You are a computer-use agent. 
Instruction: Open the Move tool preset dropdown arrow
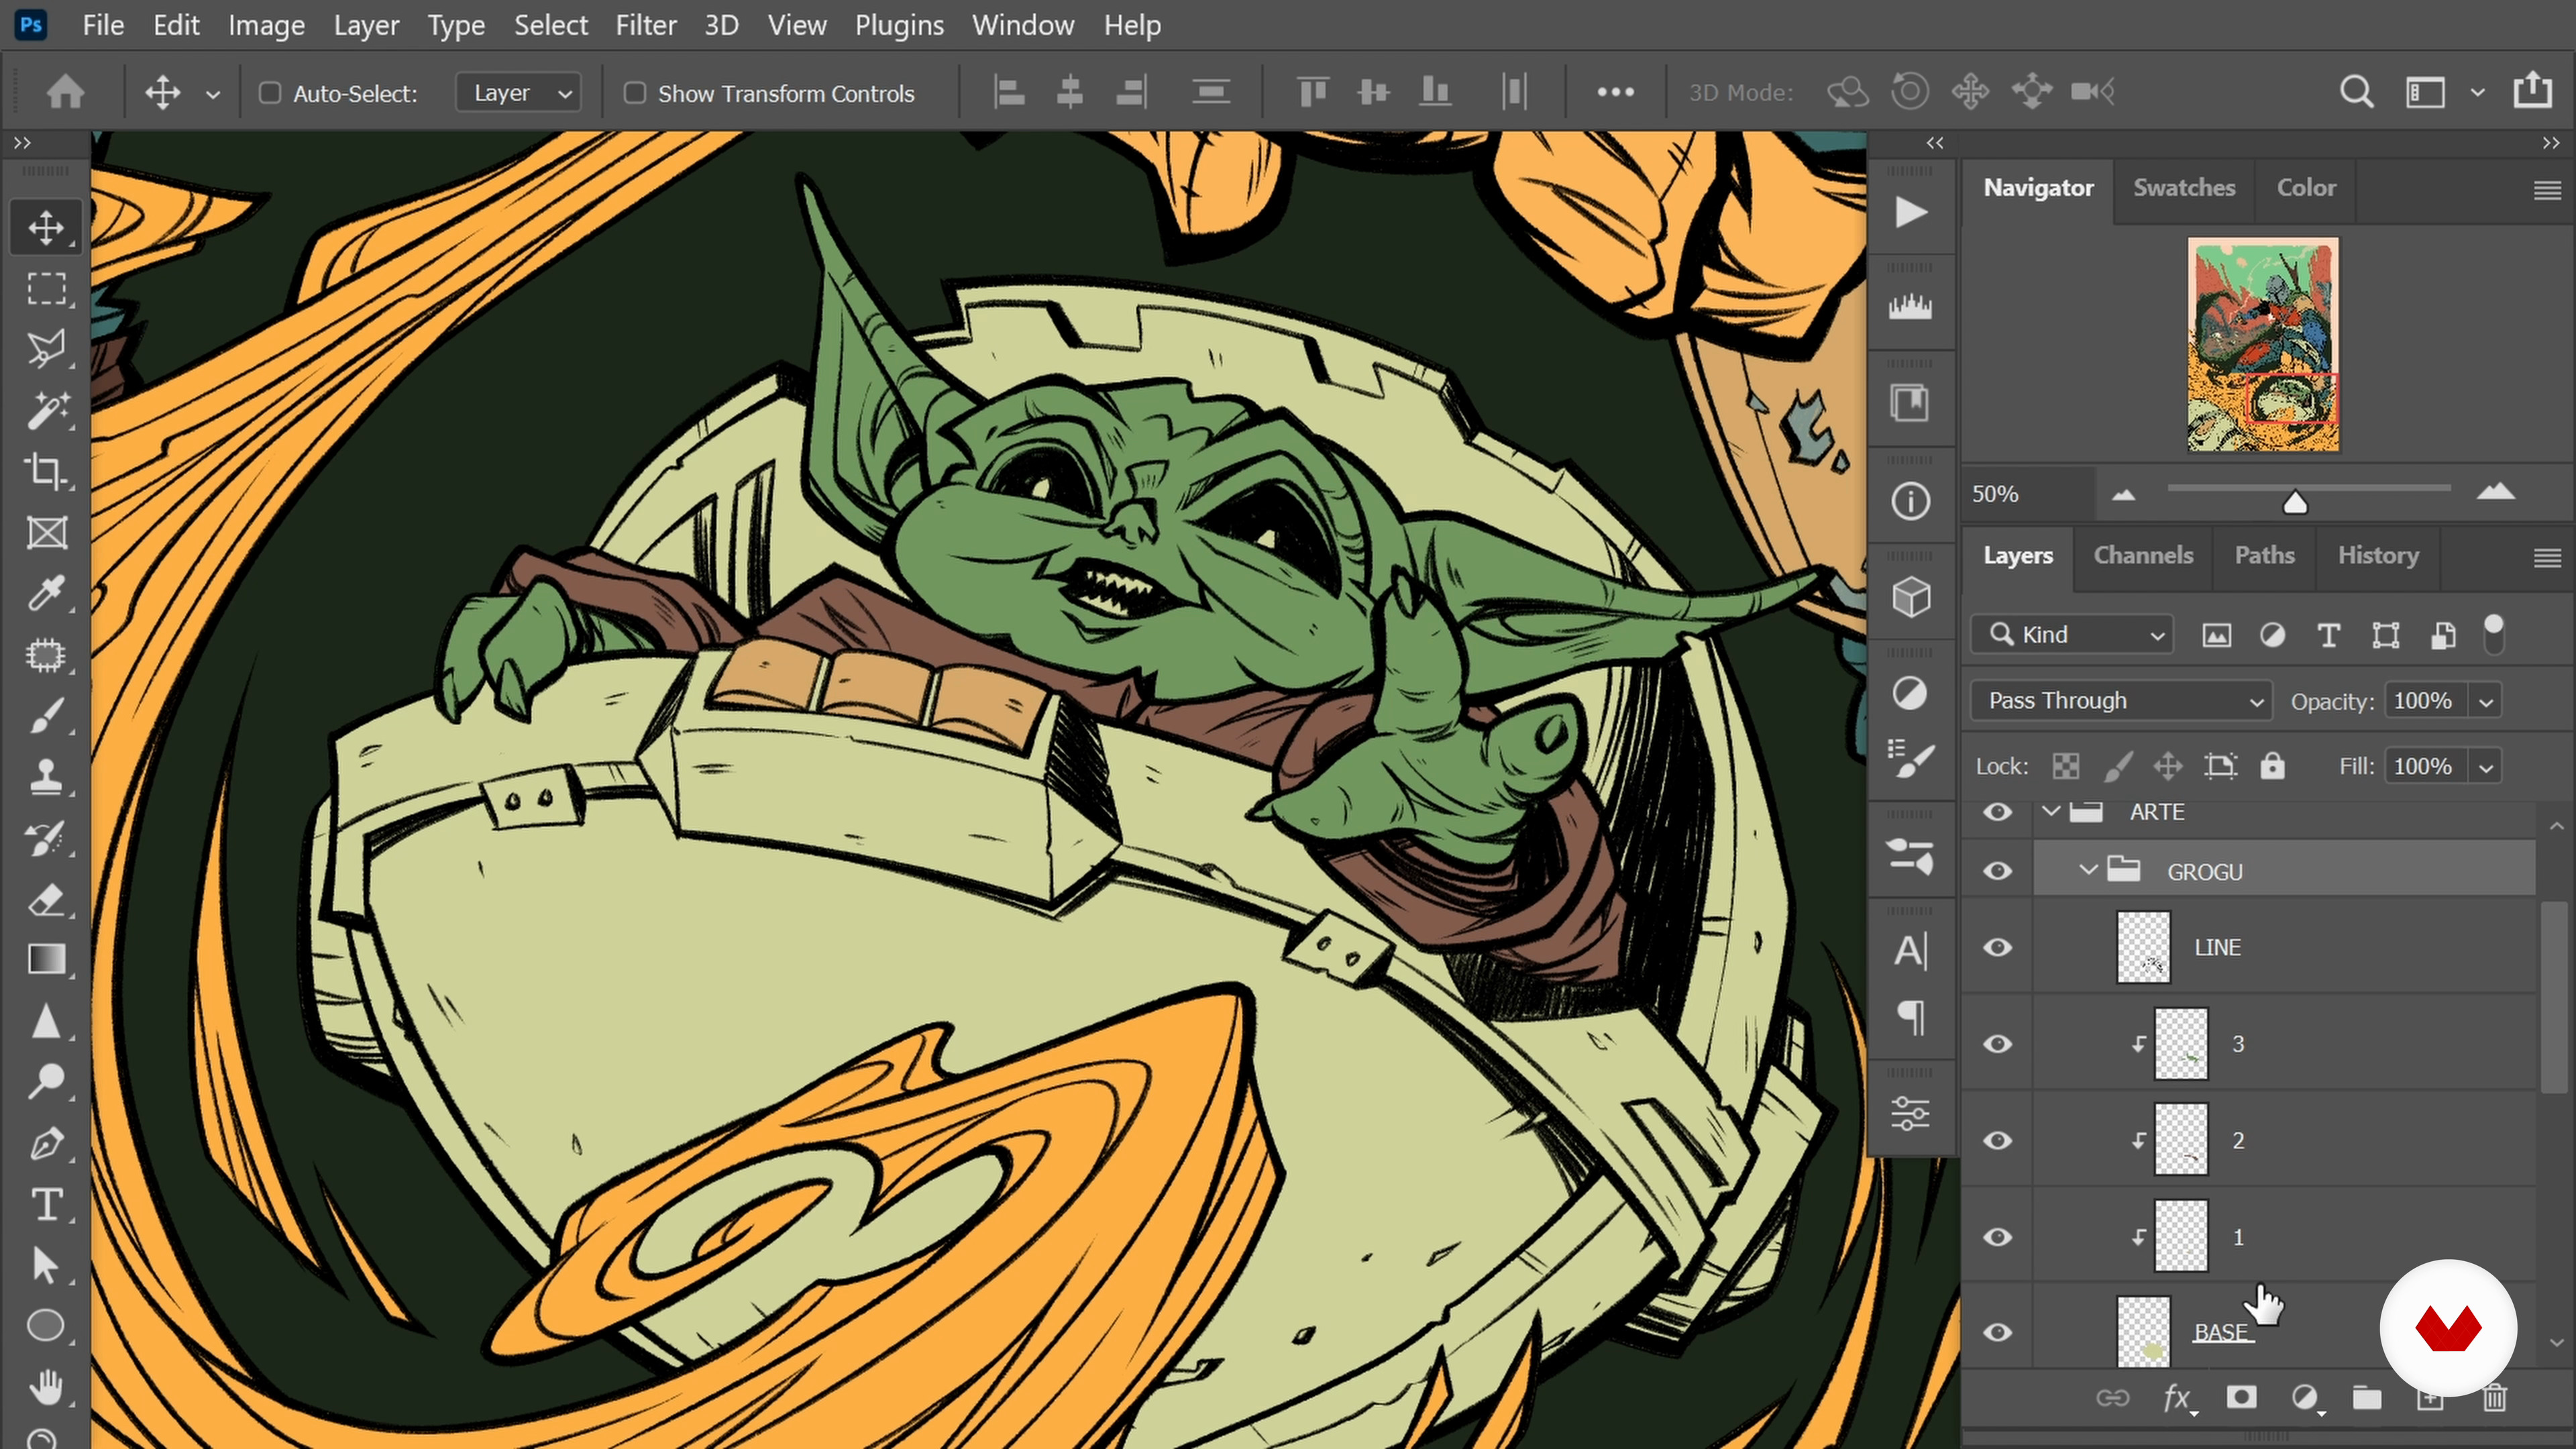tap(212, 94)
